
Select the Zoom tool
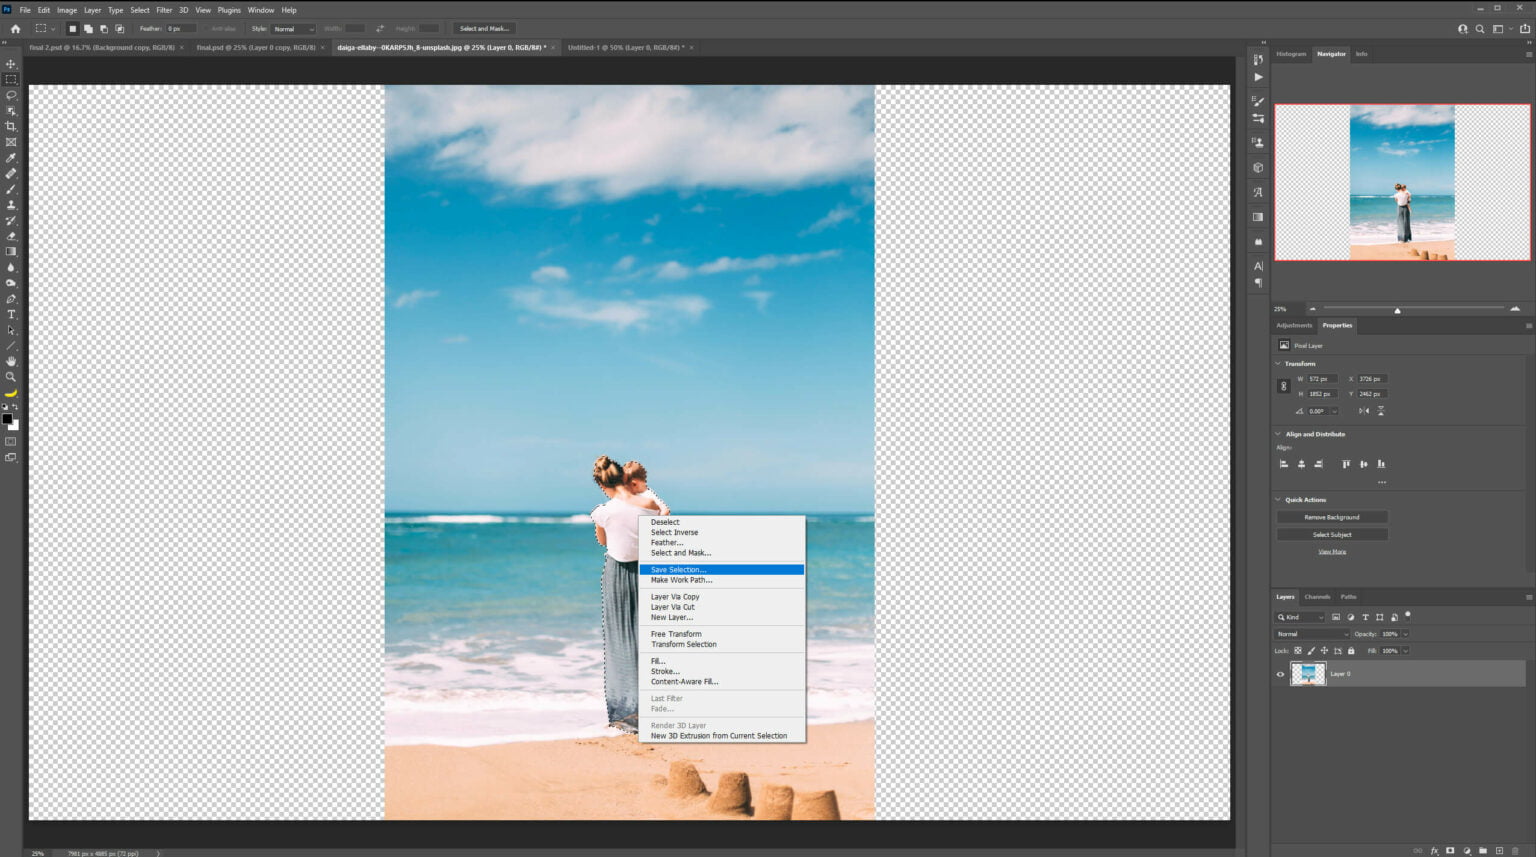11,378
